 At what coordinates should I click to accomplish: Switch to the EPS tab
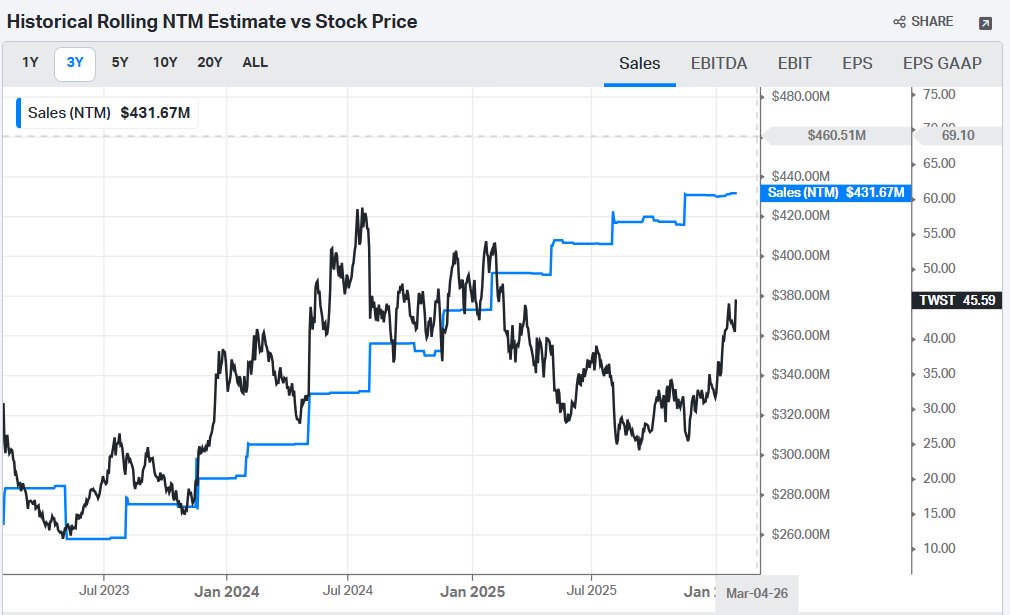(857, 63)
